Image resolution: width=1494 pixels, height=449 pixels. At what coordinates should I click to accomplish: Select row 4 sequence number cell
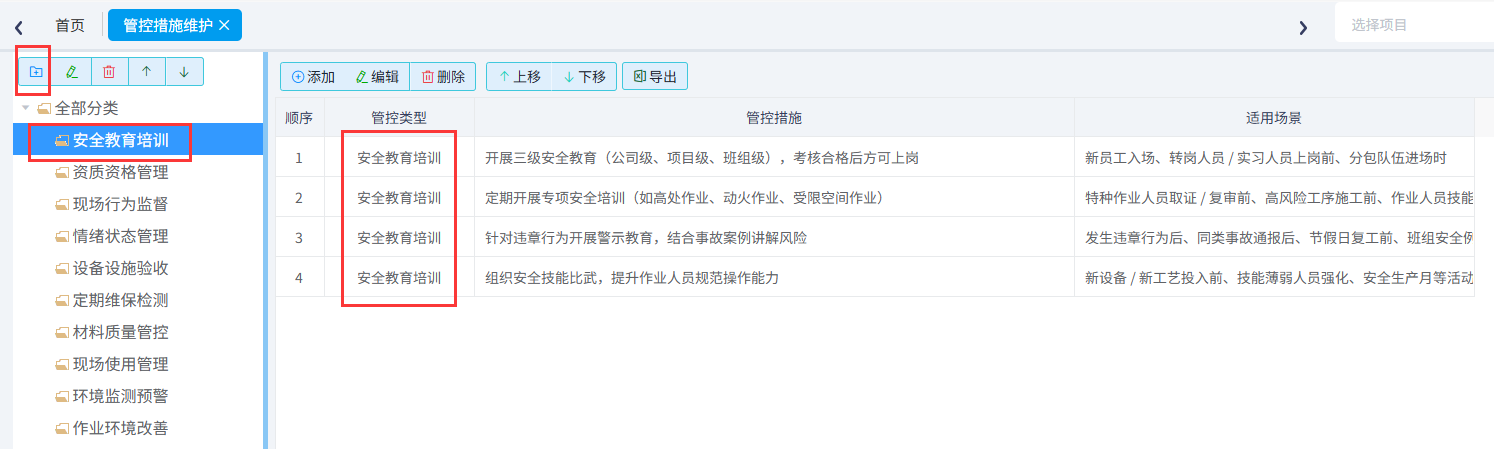click(x=299, y=277)
